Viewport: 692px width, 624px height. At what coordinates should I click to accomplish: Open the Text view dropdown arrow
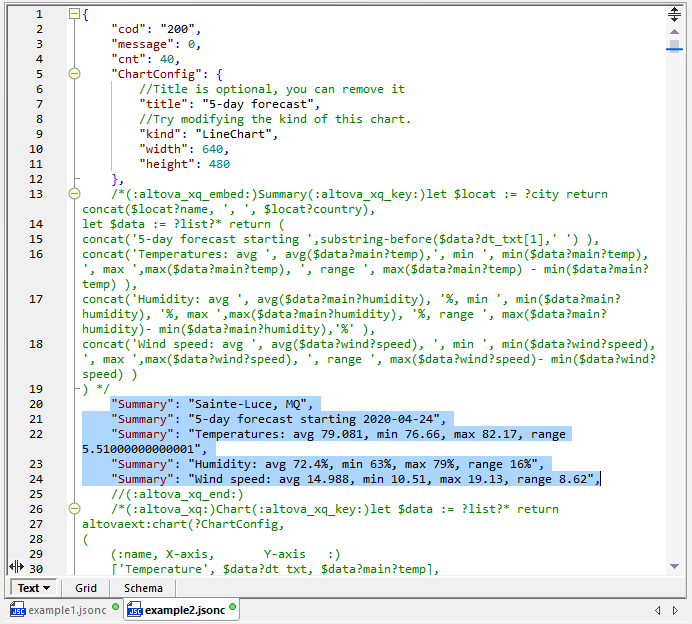[48, 589]
